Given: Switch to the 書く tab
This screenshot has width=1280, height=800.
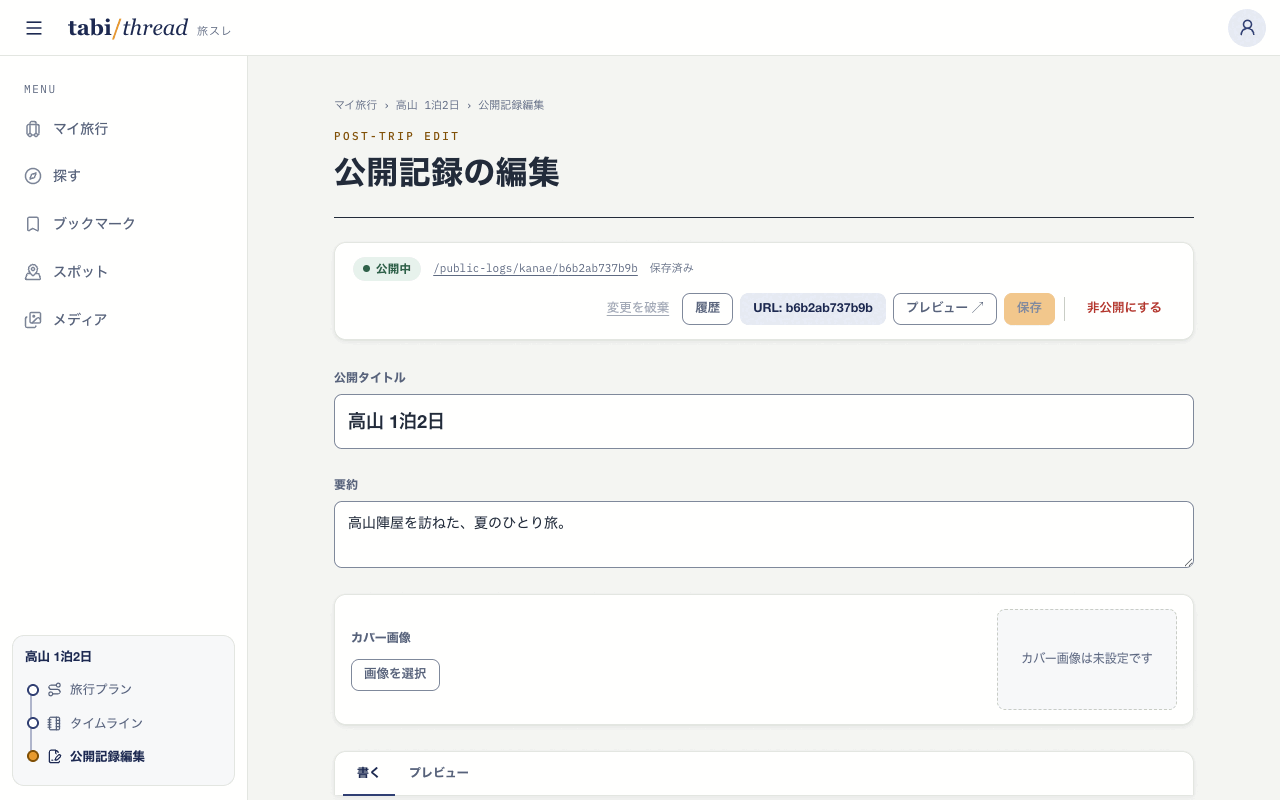Looking at the screenshot, I should [369, 773].
